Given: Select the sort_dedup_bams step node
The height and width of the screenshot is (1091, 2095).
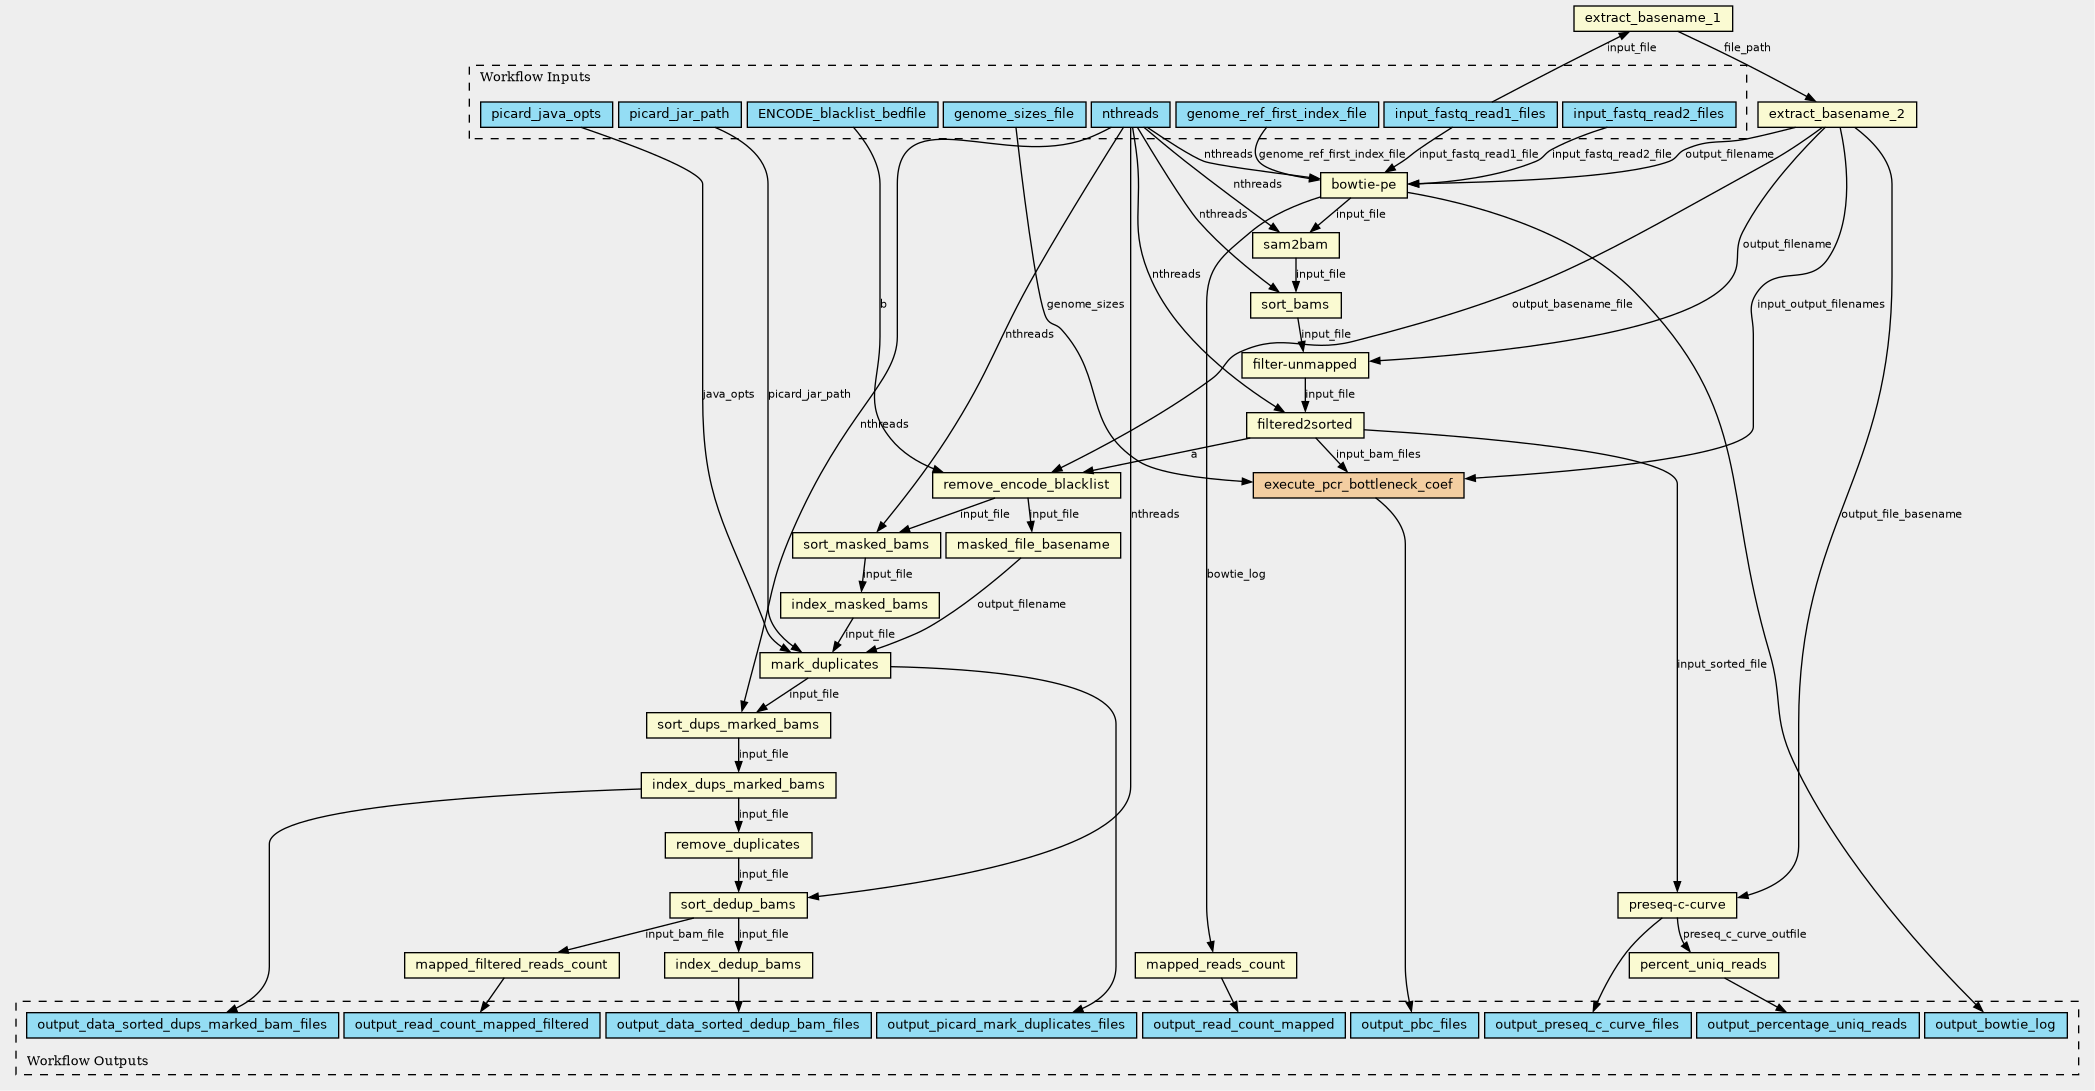Looking at the screenshot, I should [x=738, y=905].
